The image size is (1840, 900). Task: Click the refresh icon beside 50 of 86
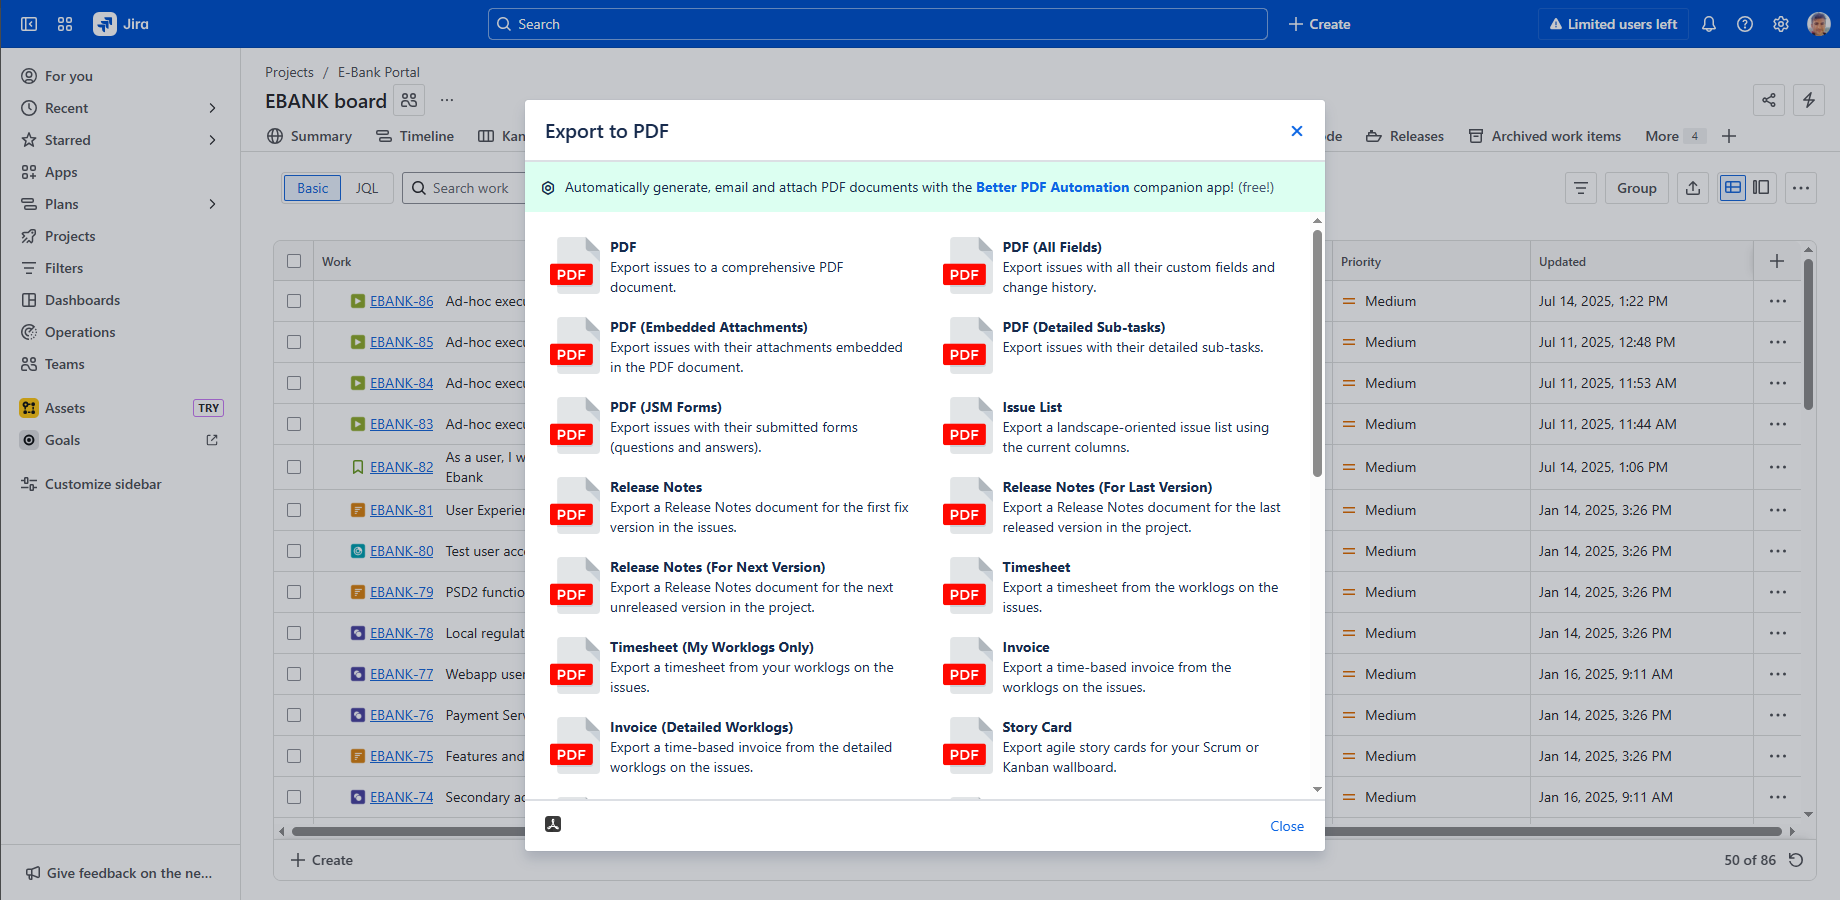click(1796, 860)
